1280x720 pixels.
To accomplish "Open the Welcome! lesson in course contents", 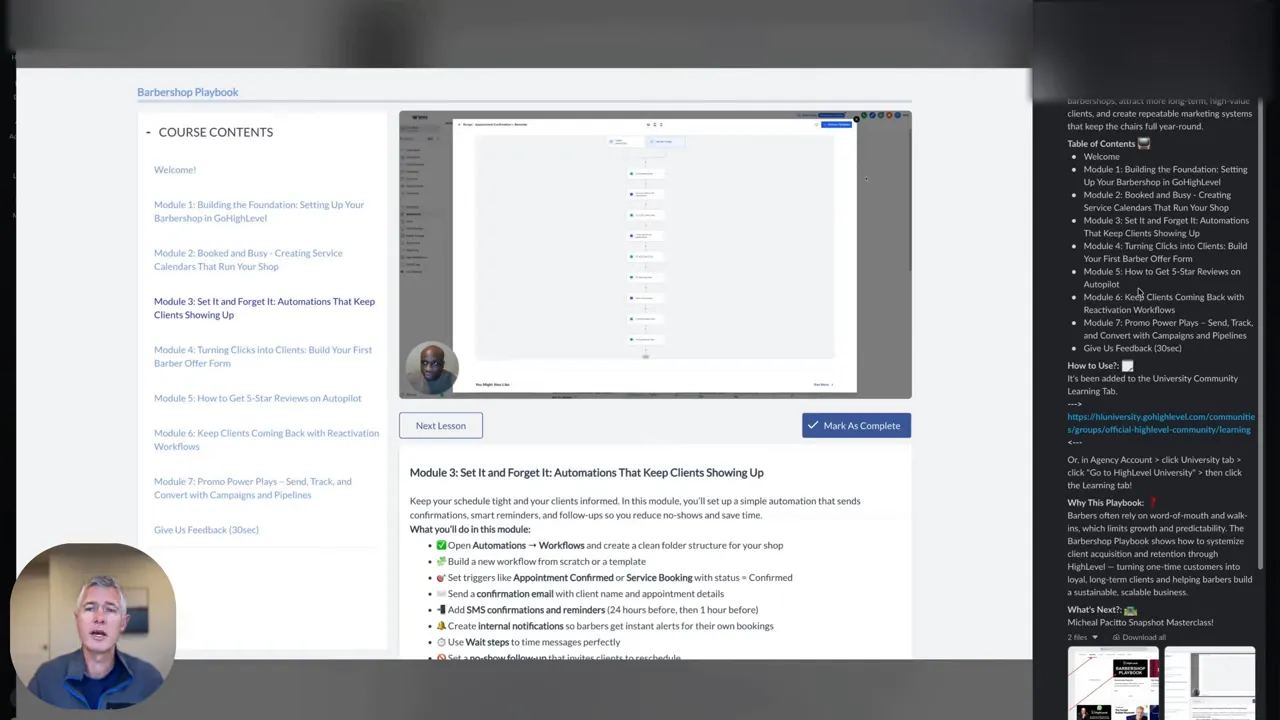I will [x=175, y=170].
